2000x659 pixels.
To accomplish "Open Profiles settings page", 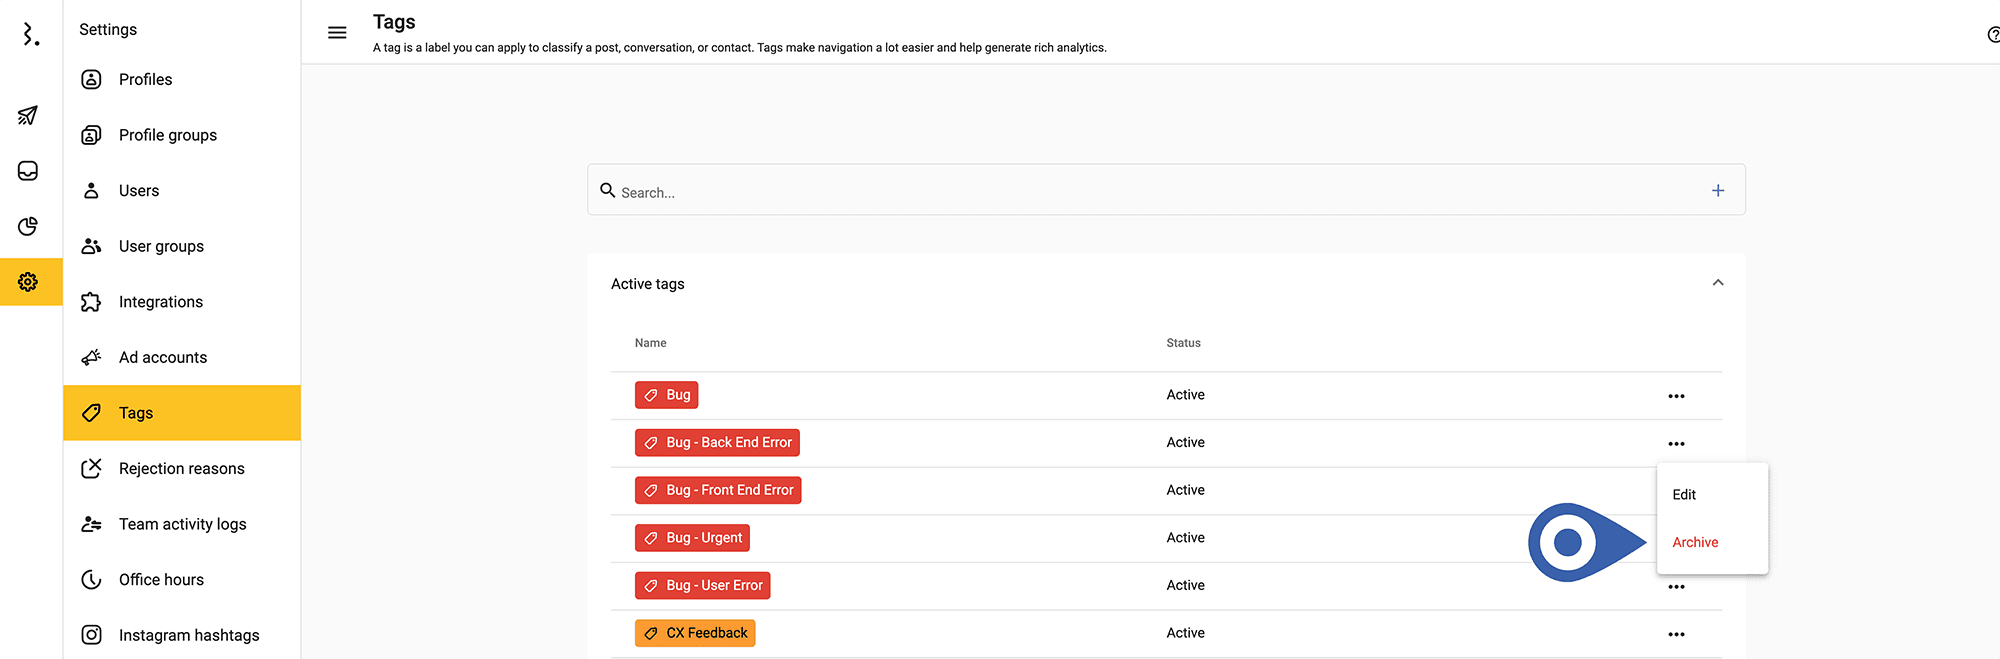I will coord(145,80).
